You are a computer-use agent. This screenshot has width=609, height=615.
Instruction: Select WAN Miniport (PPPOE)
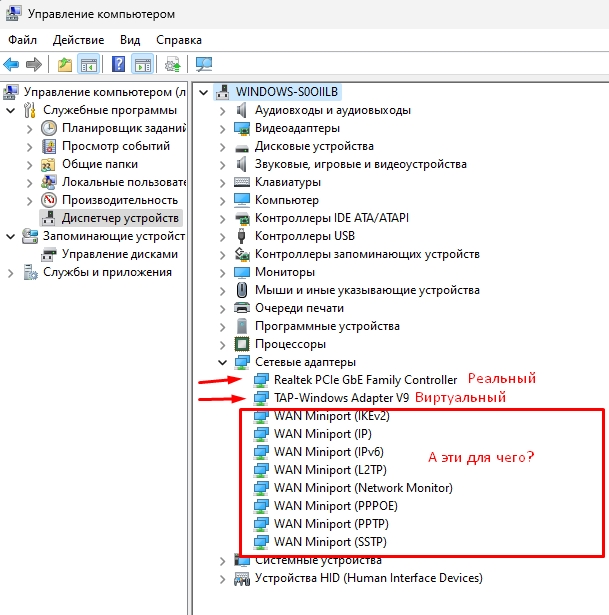pyautogui.click(x=336, y=506)
